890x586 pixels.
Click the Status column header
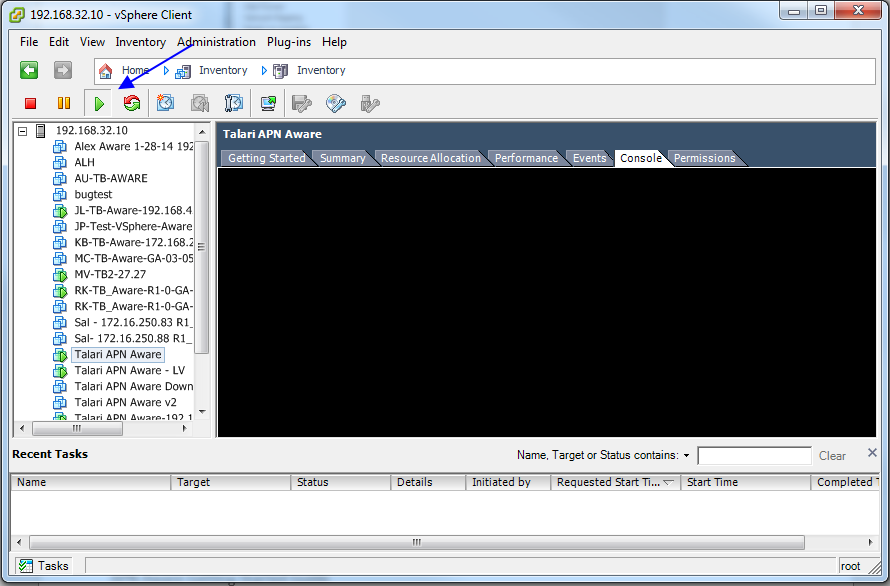[341, 482]
